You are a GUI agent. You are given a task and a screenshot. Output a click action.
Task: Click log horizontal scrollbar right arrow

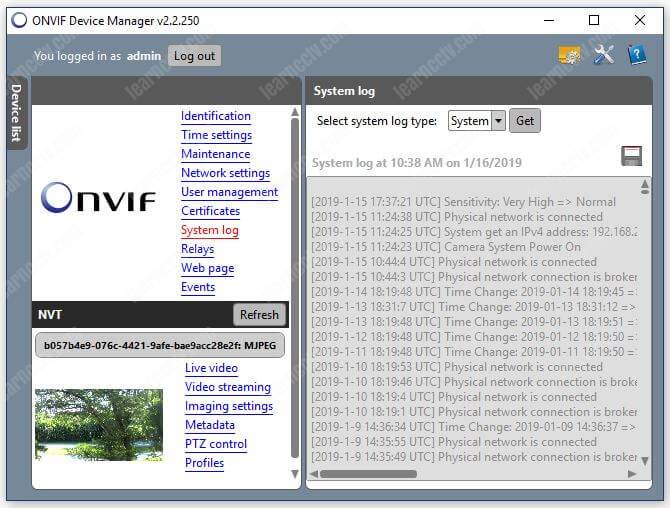coord(632,474)
